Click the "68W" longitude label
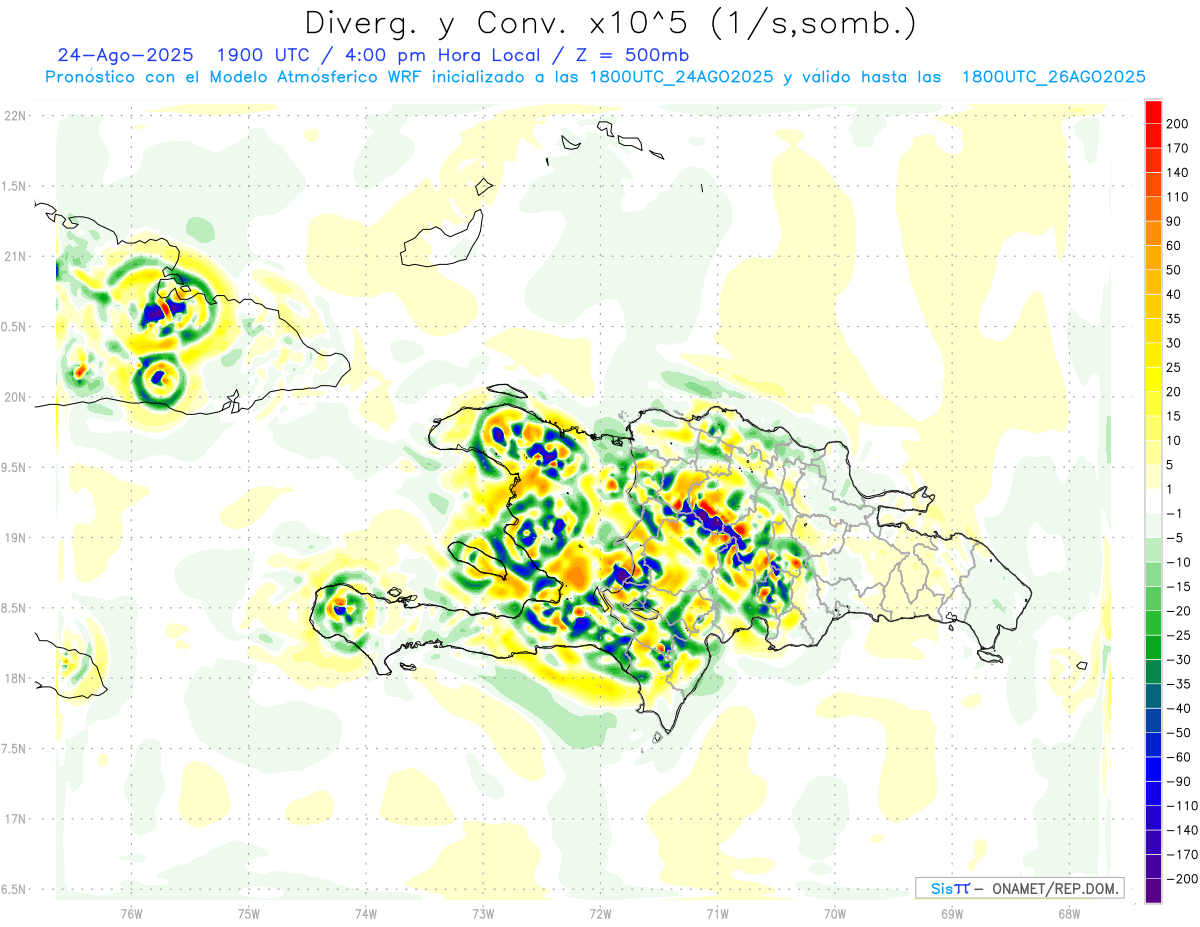This screenshot has width=1200, height=927. tap(1068, 914)
